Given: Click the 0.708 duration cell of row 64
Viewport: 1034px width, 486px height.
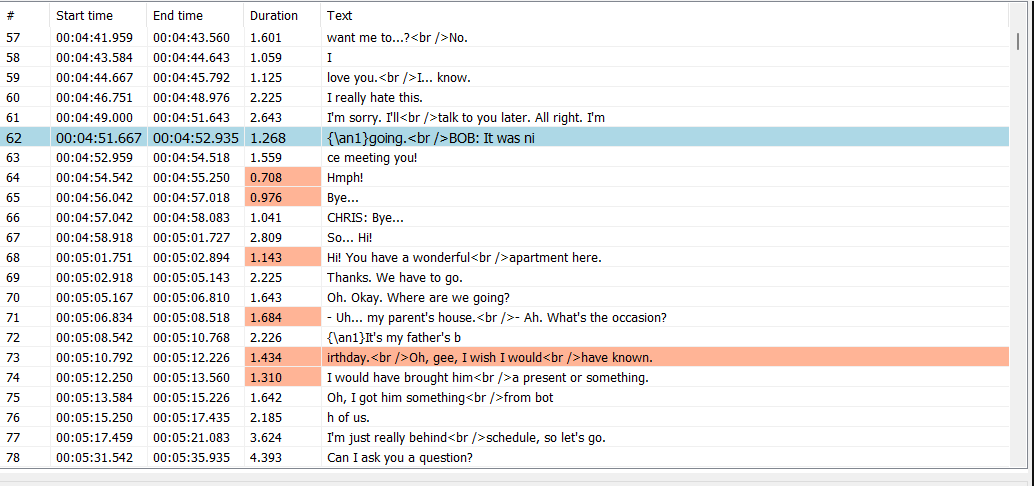Looking at the screenshot, I should (x=282, y=177).
